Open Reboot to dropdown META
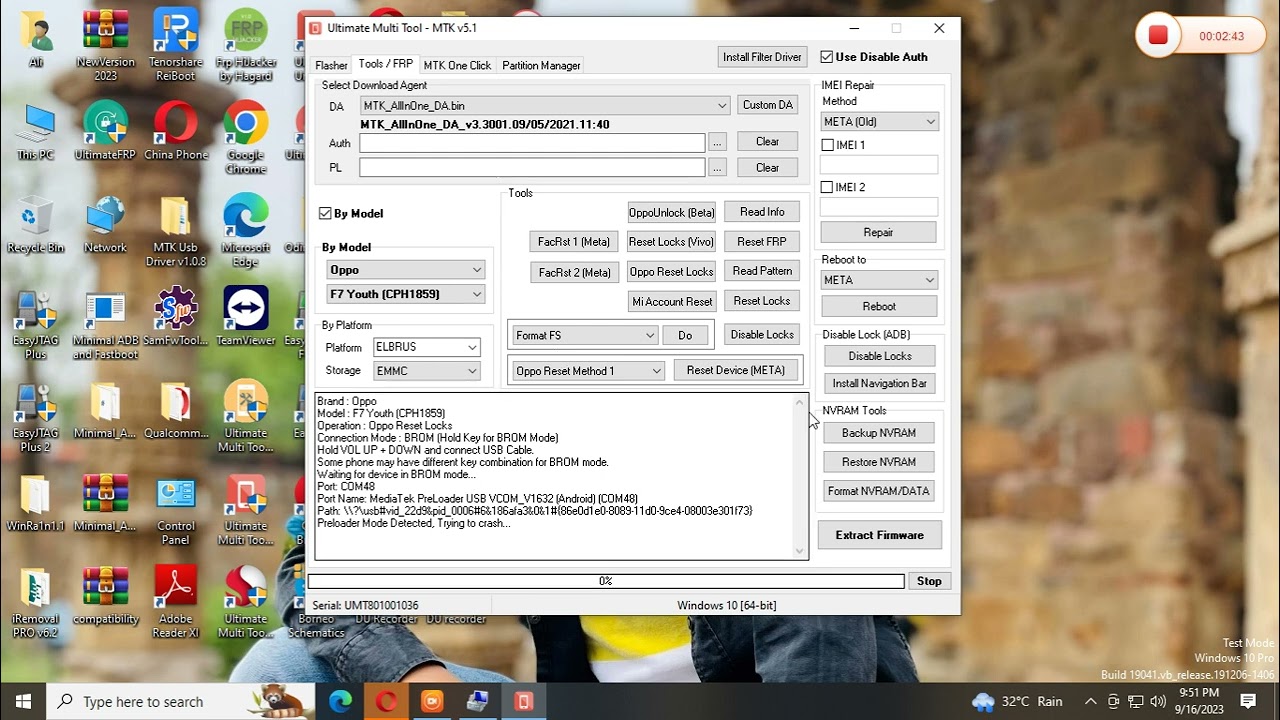The height and width of the screenshot is (720, 1280). point(879,280)
